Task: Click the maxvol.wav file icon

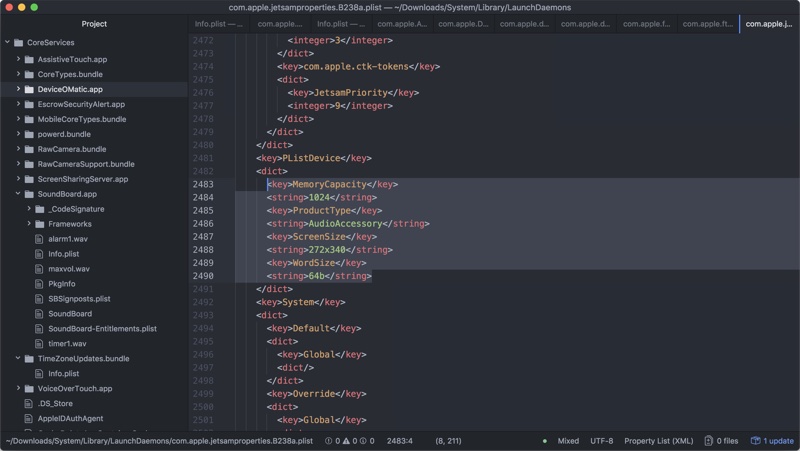Action: click(39, 269)
